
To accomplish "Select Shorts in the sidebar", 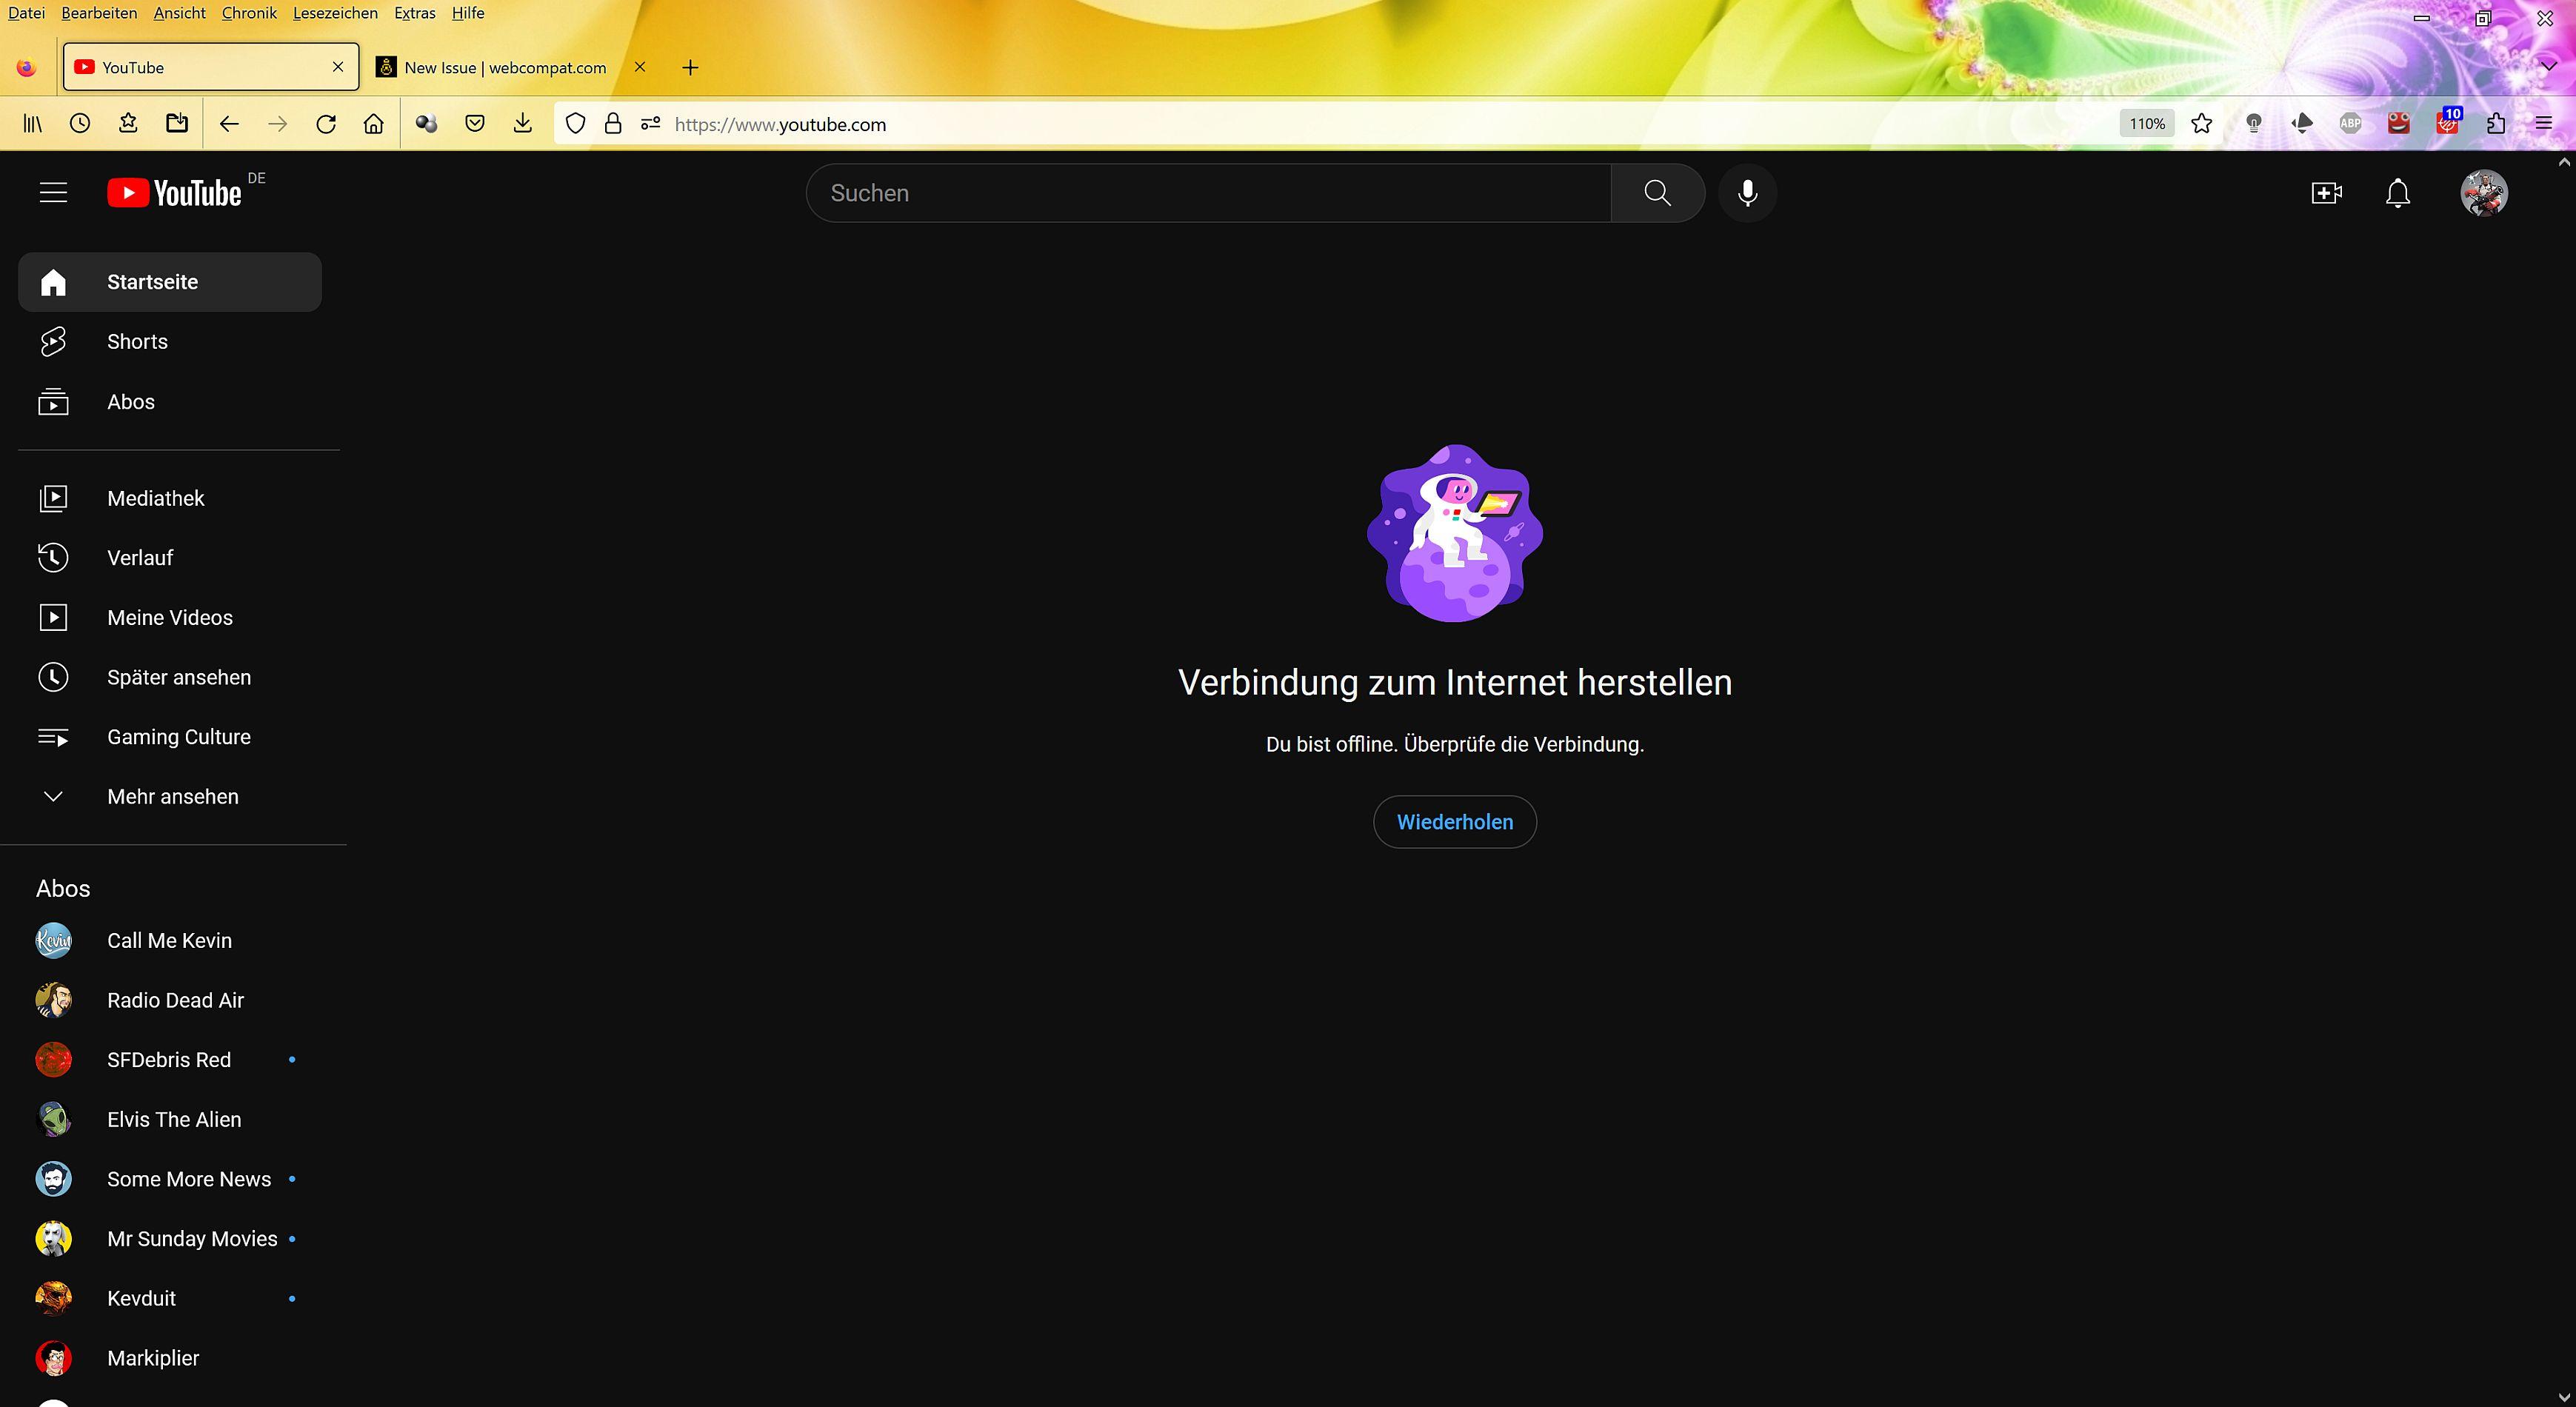I will (x=137, y=341).
